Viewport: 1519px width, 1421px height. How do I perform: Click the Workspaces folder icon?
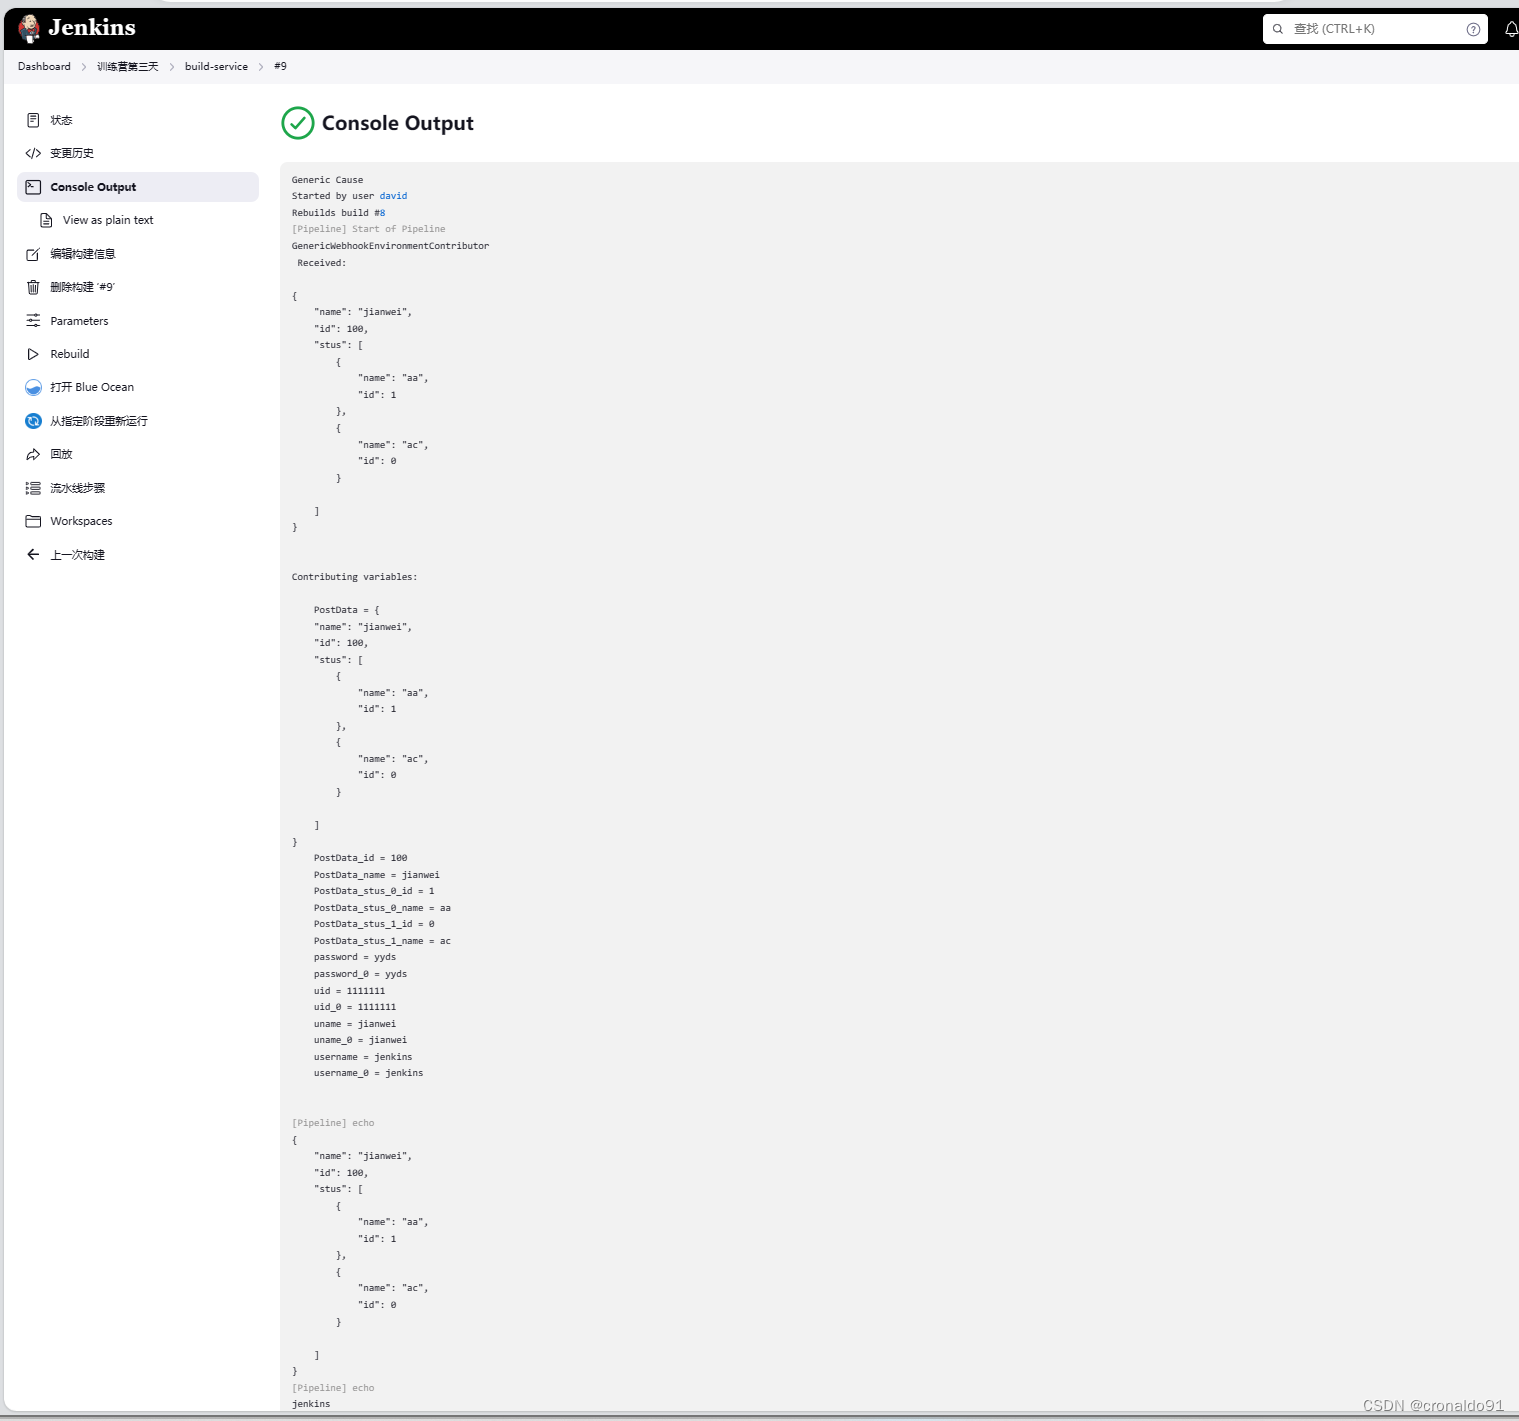tap(33, 521)
